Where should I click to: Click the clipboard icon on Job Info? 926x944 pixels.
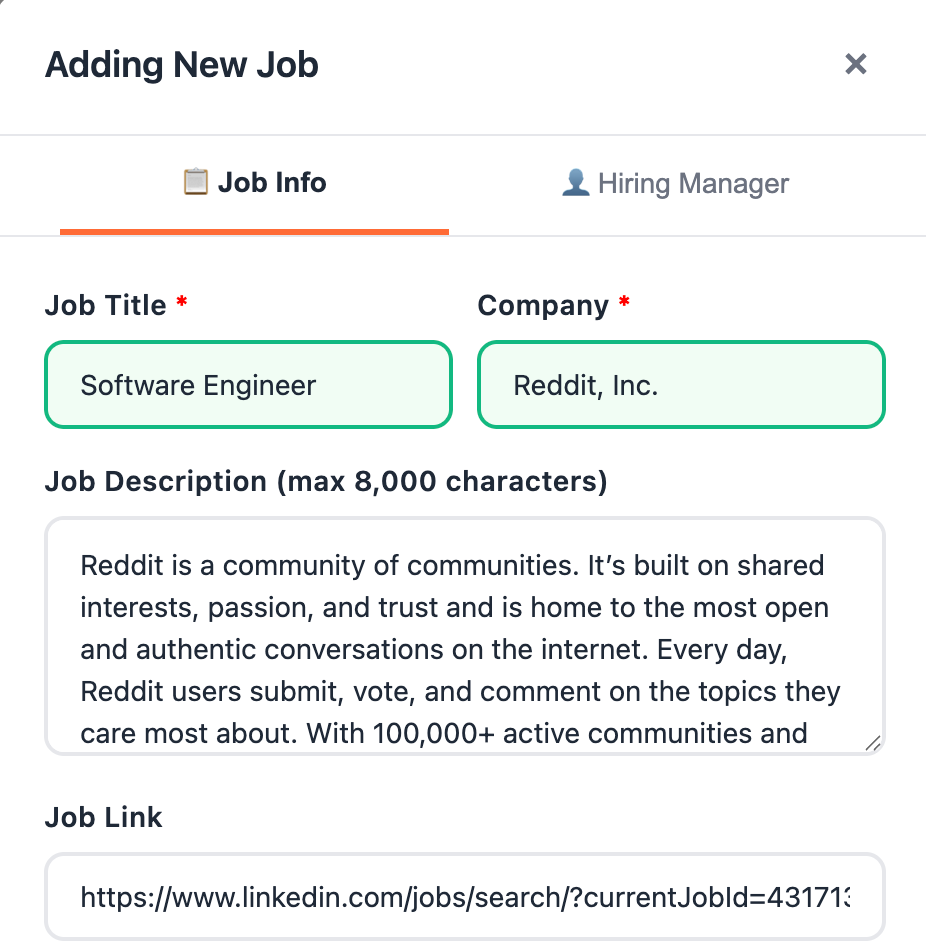[x=195, y=182]
